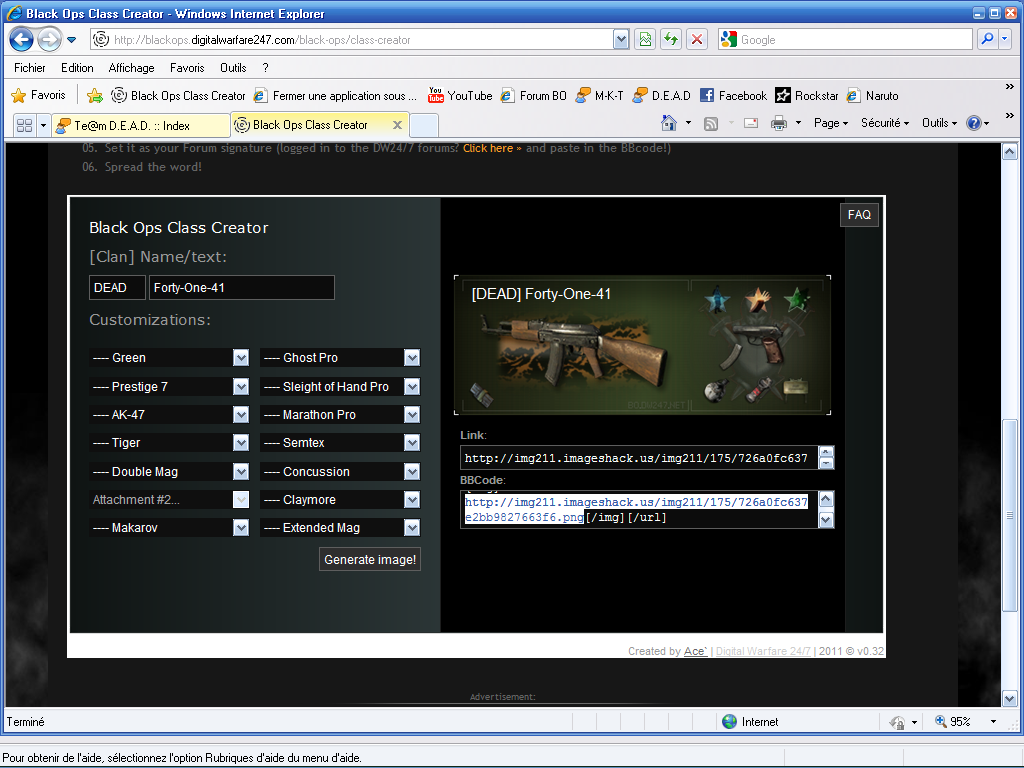
Task: Open the Marathon Pro dropdown
Action: [340, 415]
